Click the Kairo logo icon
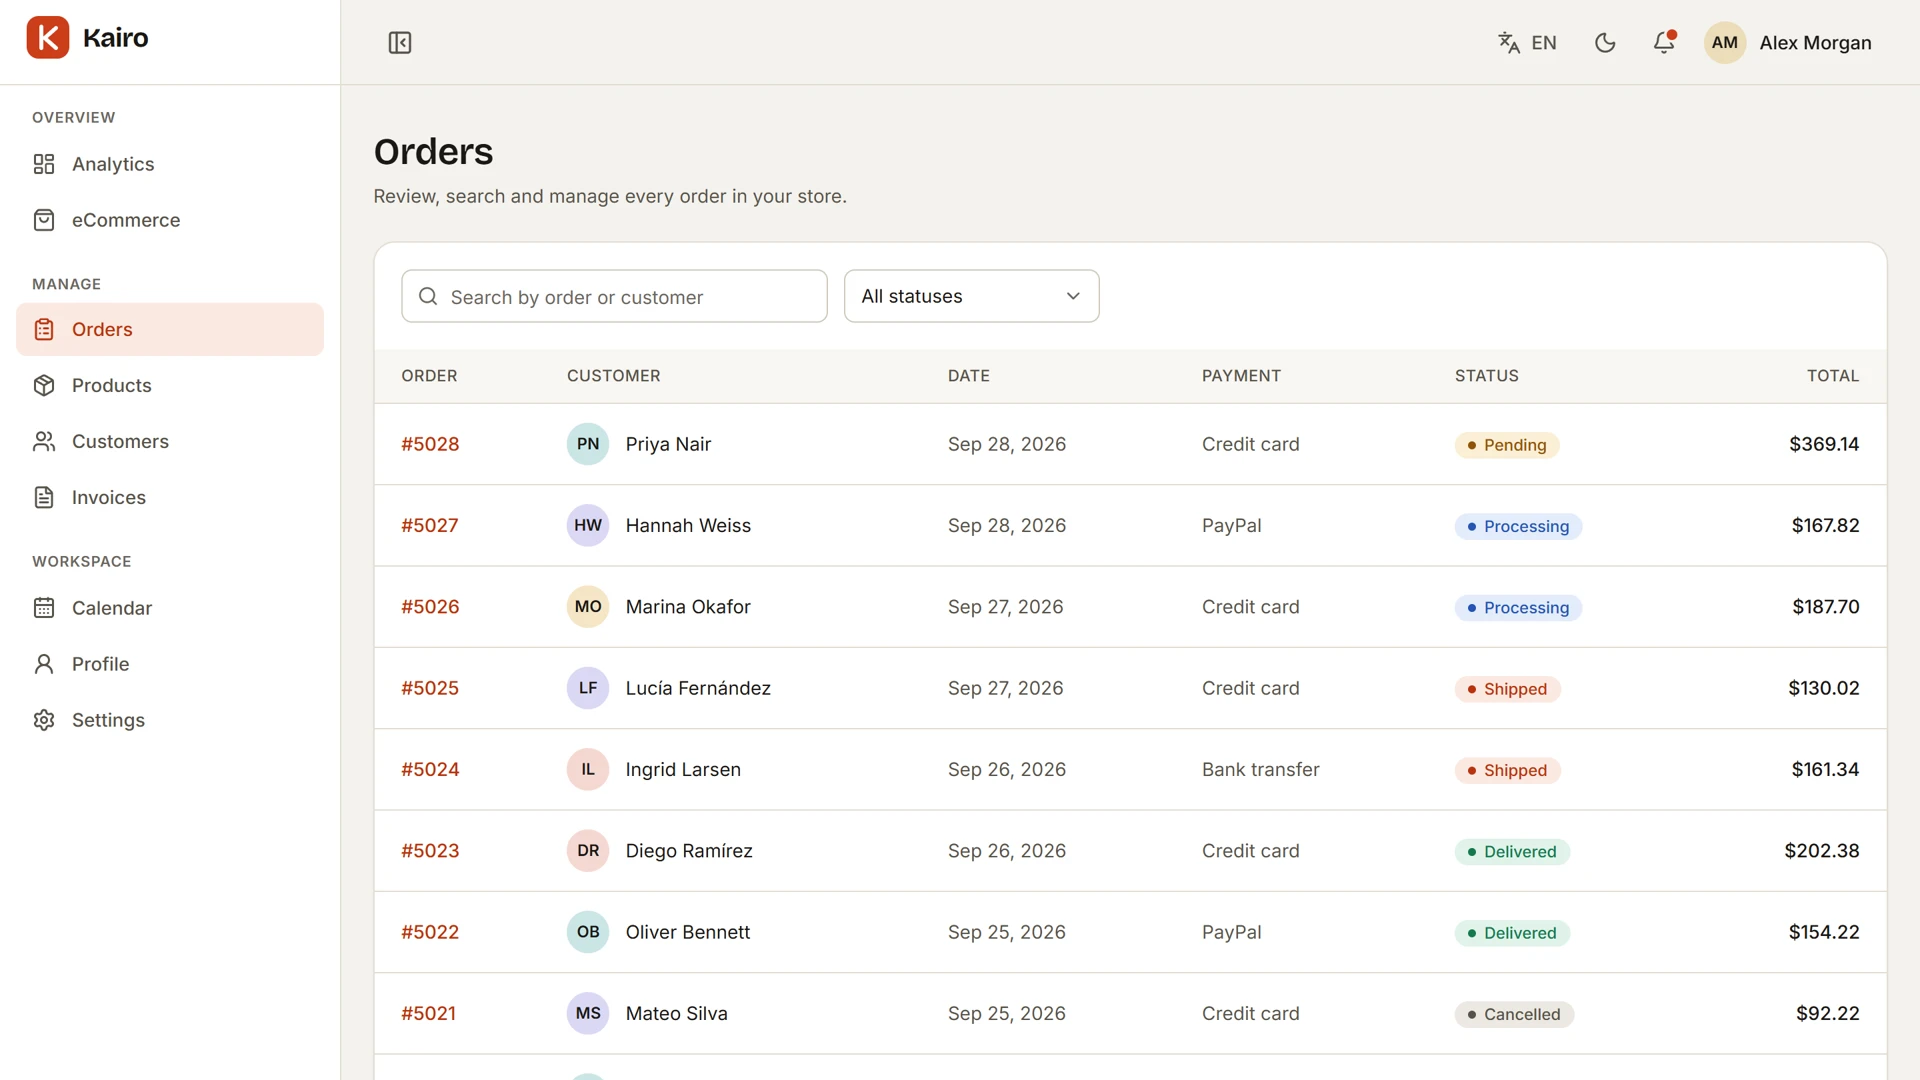 pyautogui.click(x=48, y=38)
